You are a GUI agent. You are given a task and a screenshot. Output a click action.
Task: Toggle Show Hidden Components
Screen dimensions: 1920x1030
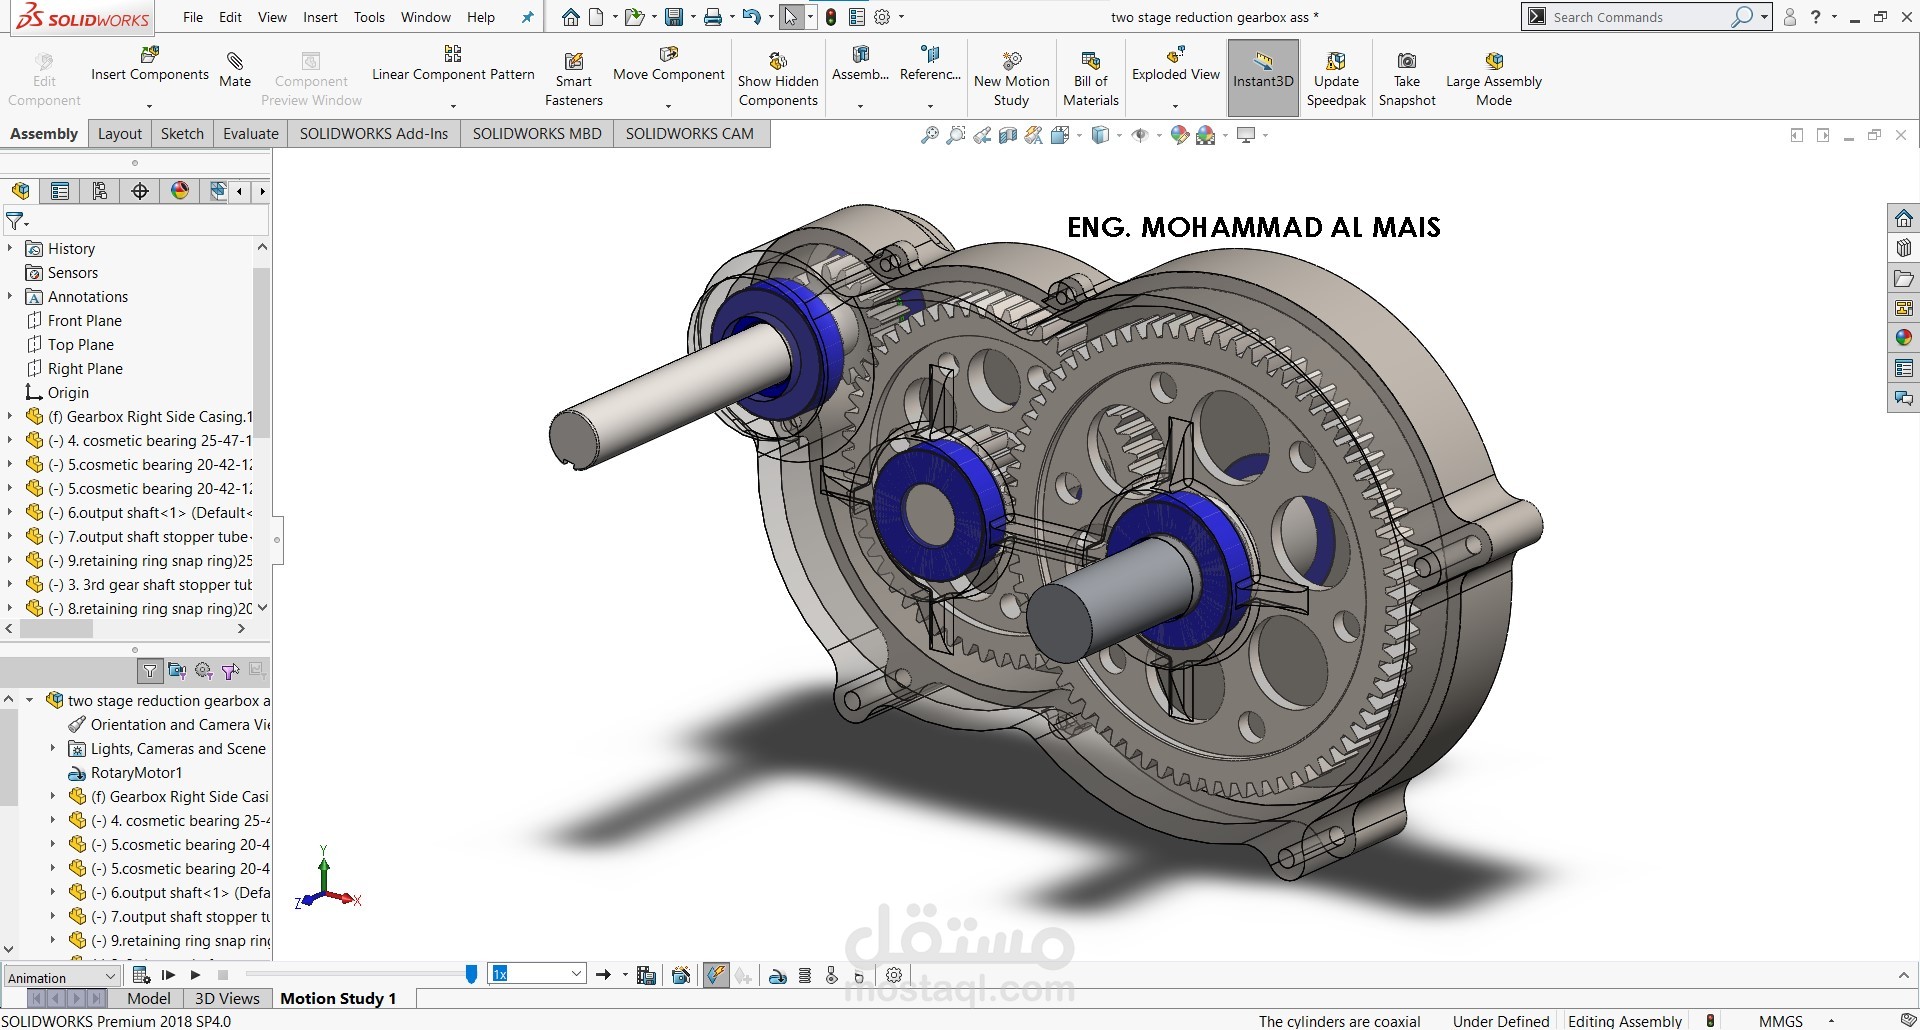click(x=778, y=77)
